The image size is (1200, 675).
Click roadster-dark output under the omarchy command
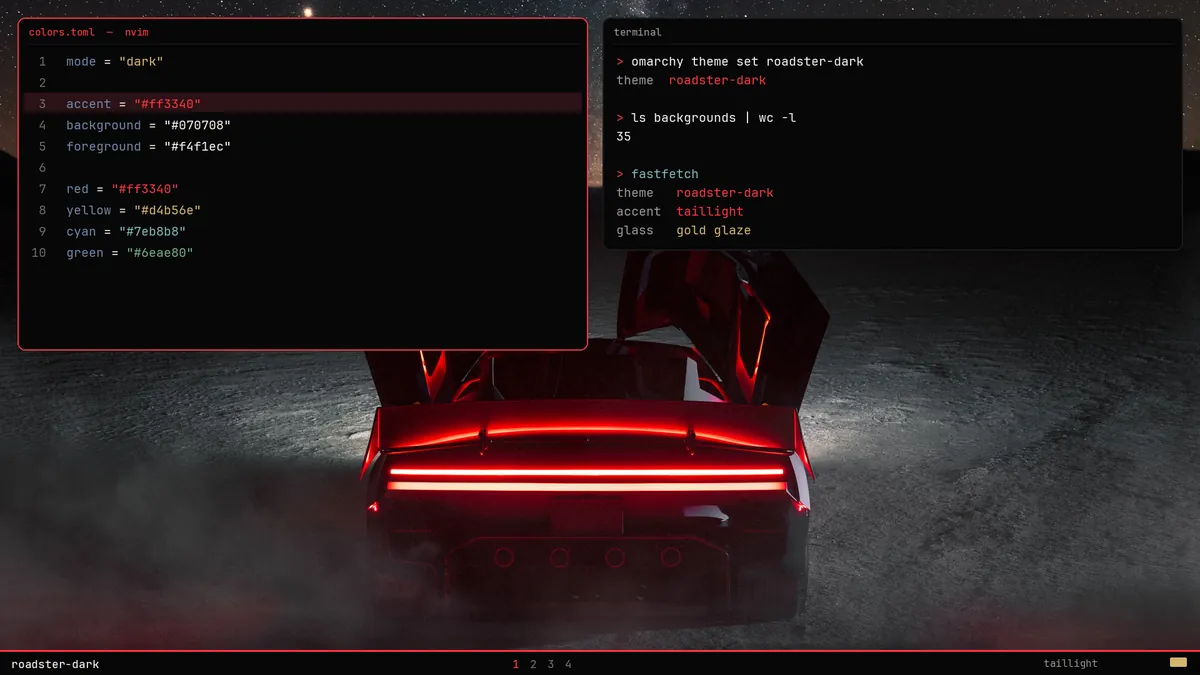point(717,81)
